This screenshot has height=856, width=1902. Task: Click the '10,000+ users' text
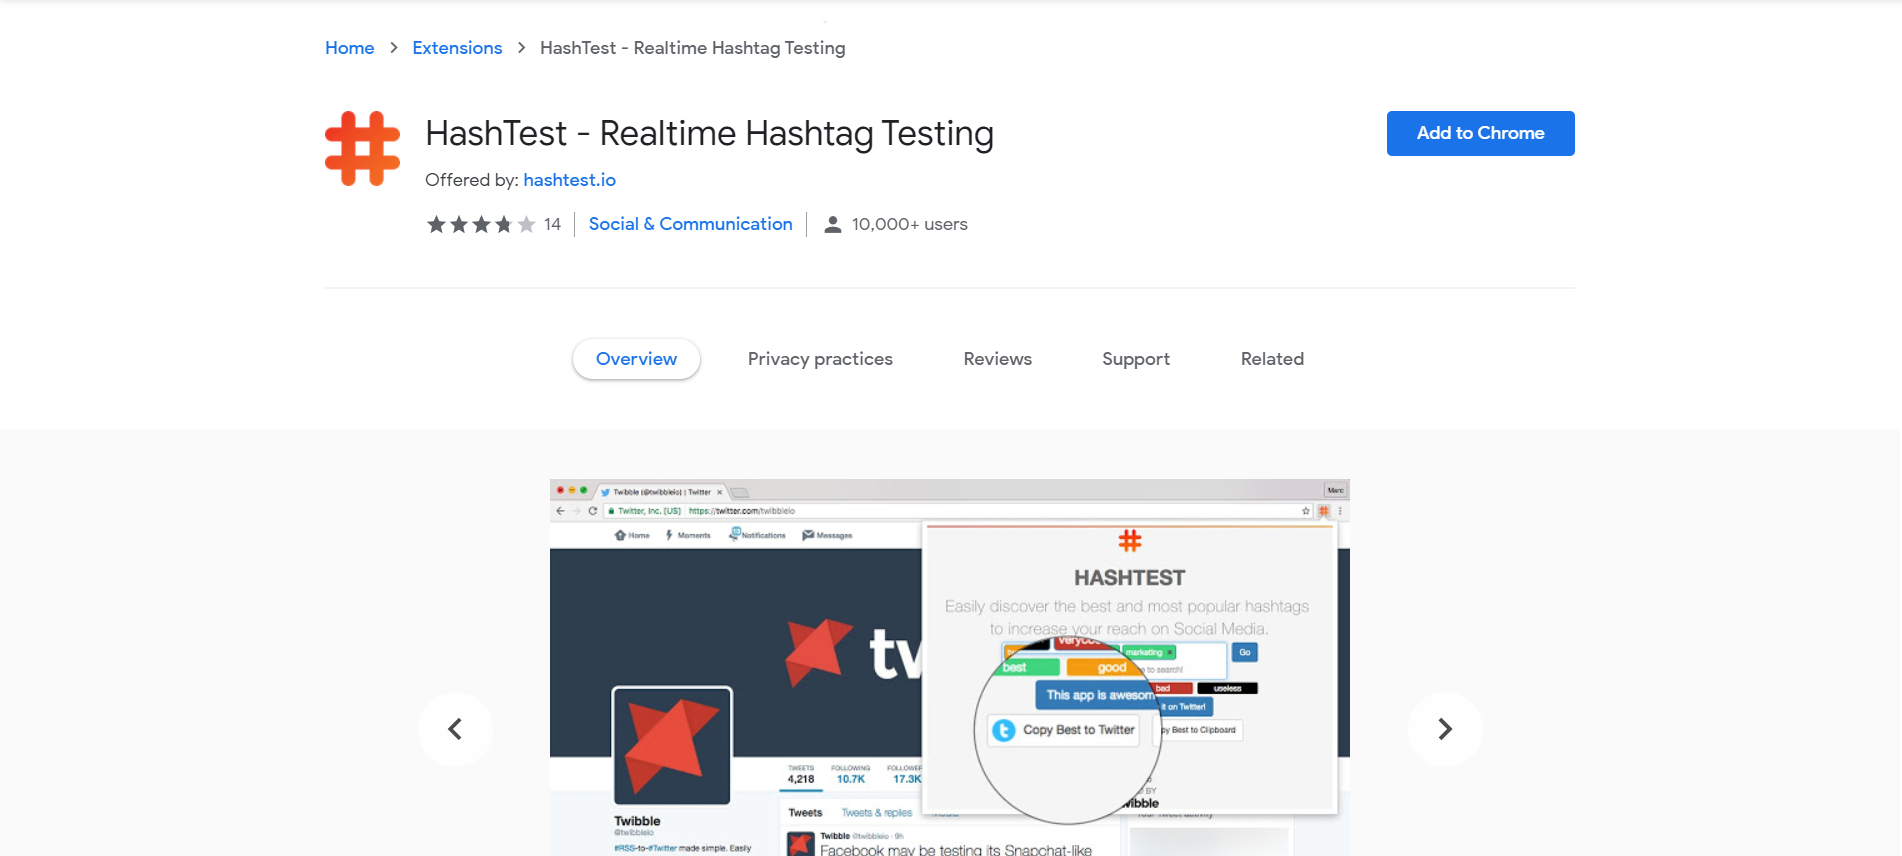coord(910,224)
